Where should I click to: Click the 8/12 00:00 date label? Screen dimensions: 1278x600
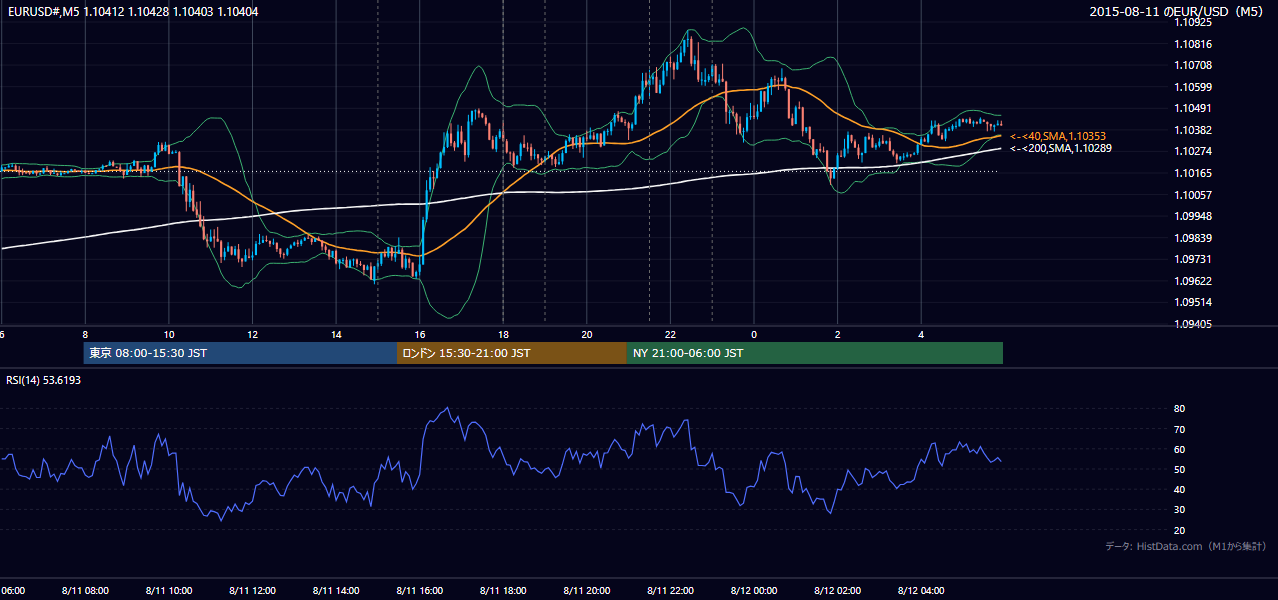[x=754, y=590]
